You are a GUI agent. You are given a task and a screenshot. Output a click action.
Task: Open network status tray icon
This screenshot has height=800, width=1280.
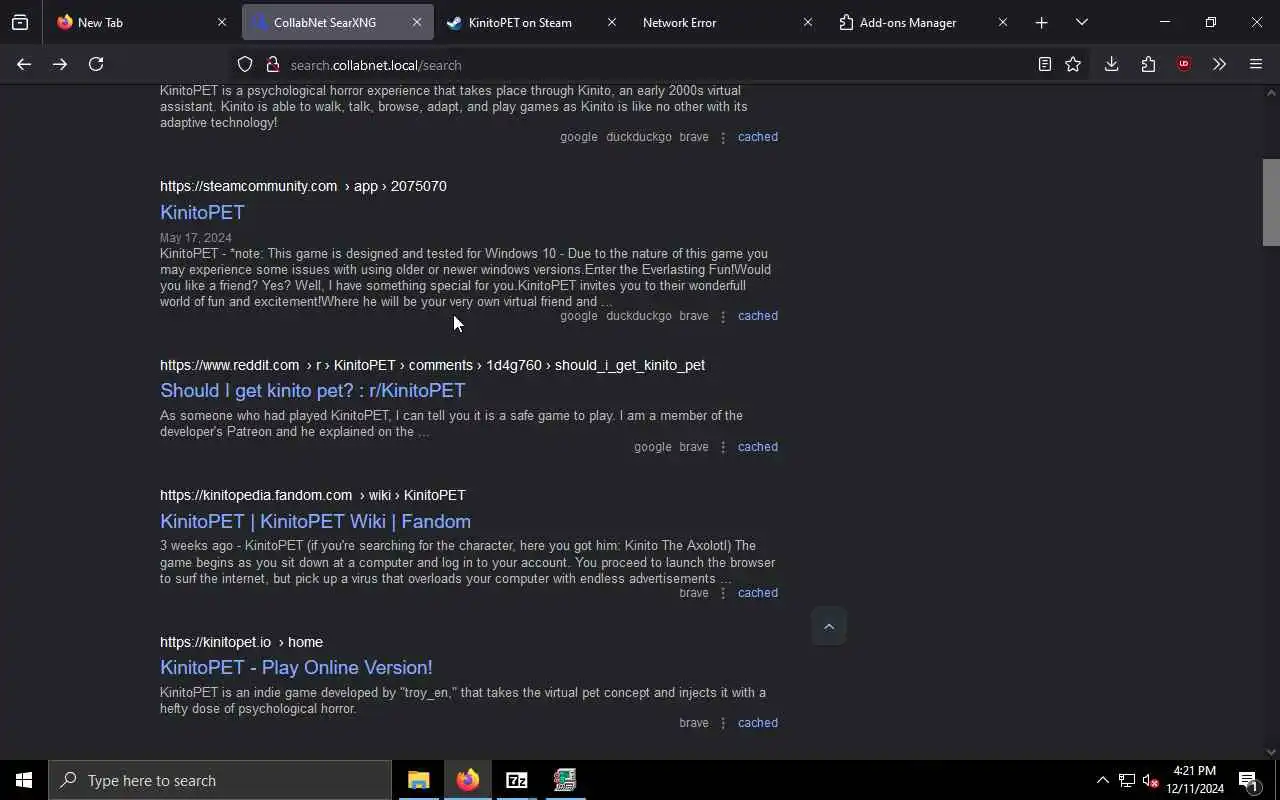click(x=1127, y=780)
